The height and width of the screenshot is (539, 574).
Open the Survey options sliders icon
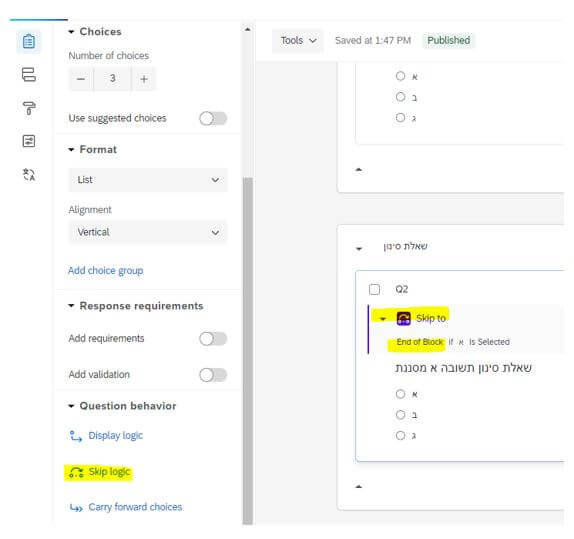point(29,141)
